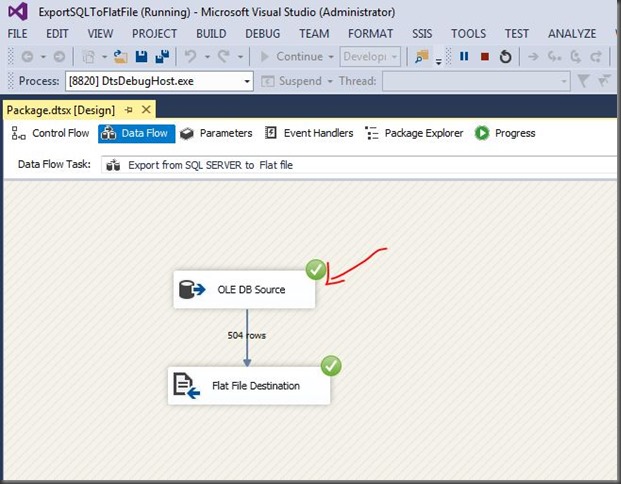Open the EDIT menu
Viewport: 621px width, 484px height.
click(57, 34)
